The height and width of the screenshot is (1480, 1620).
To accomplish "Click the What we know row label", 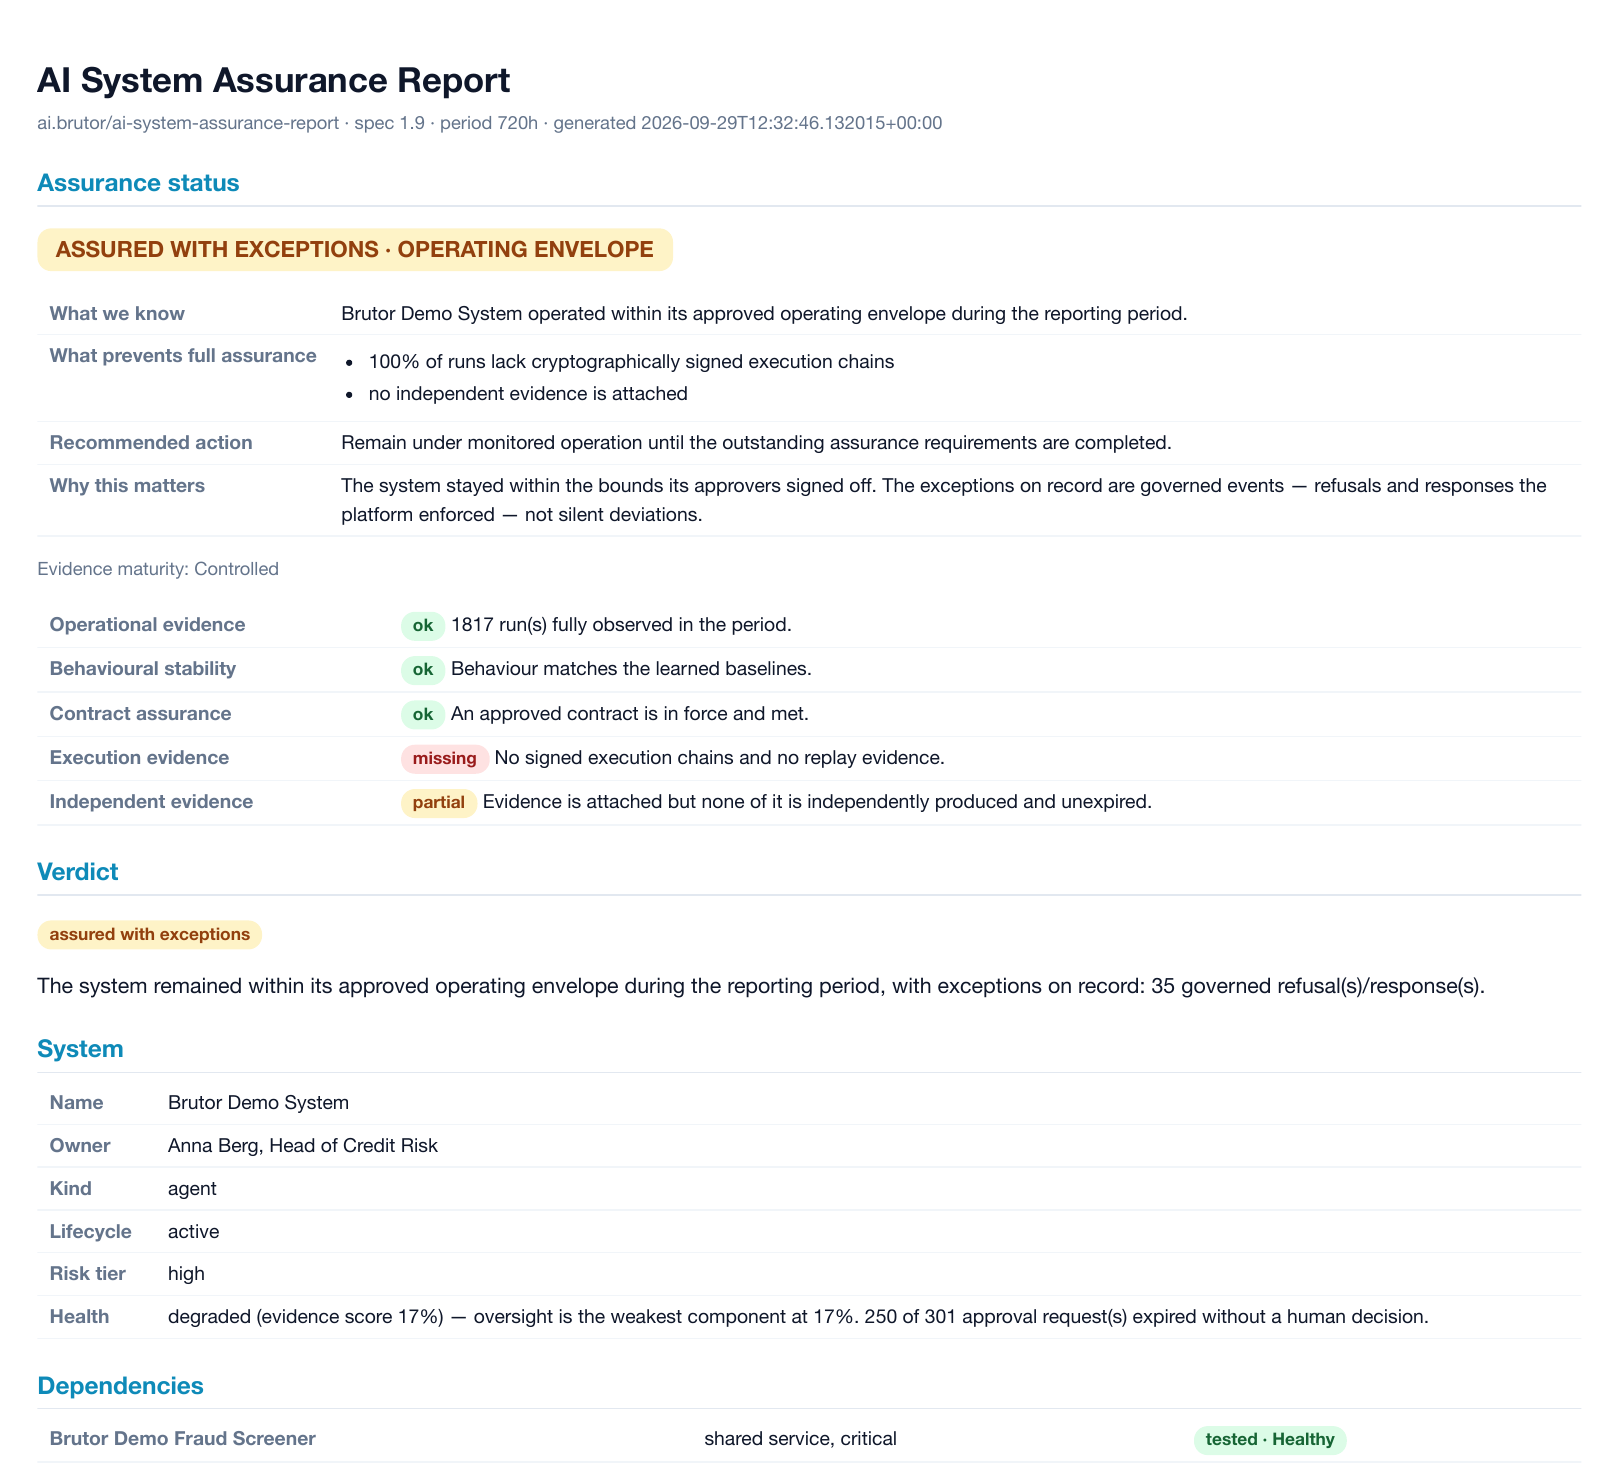I will pyautogui.click(x=117, y=313).
